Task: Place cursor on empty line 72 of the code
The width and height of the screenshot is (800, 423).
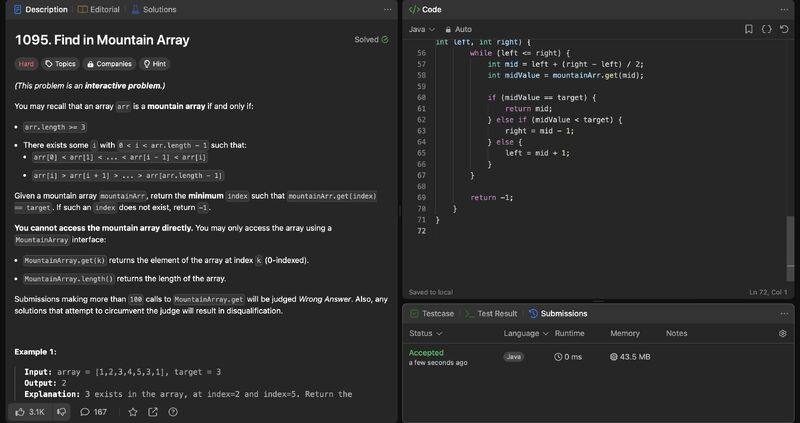Action: pyautogui.click(x=607, y=231)
